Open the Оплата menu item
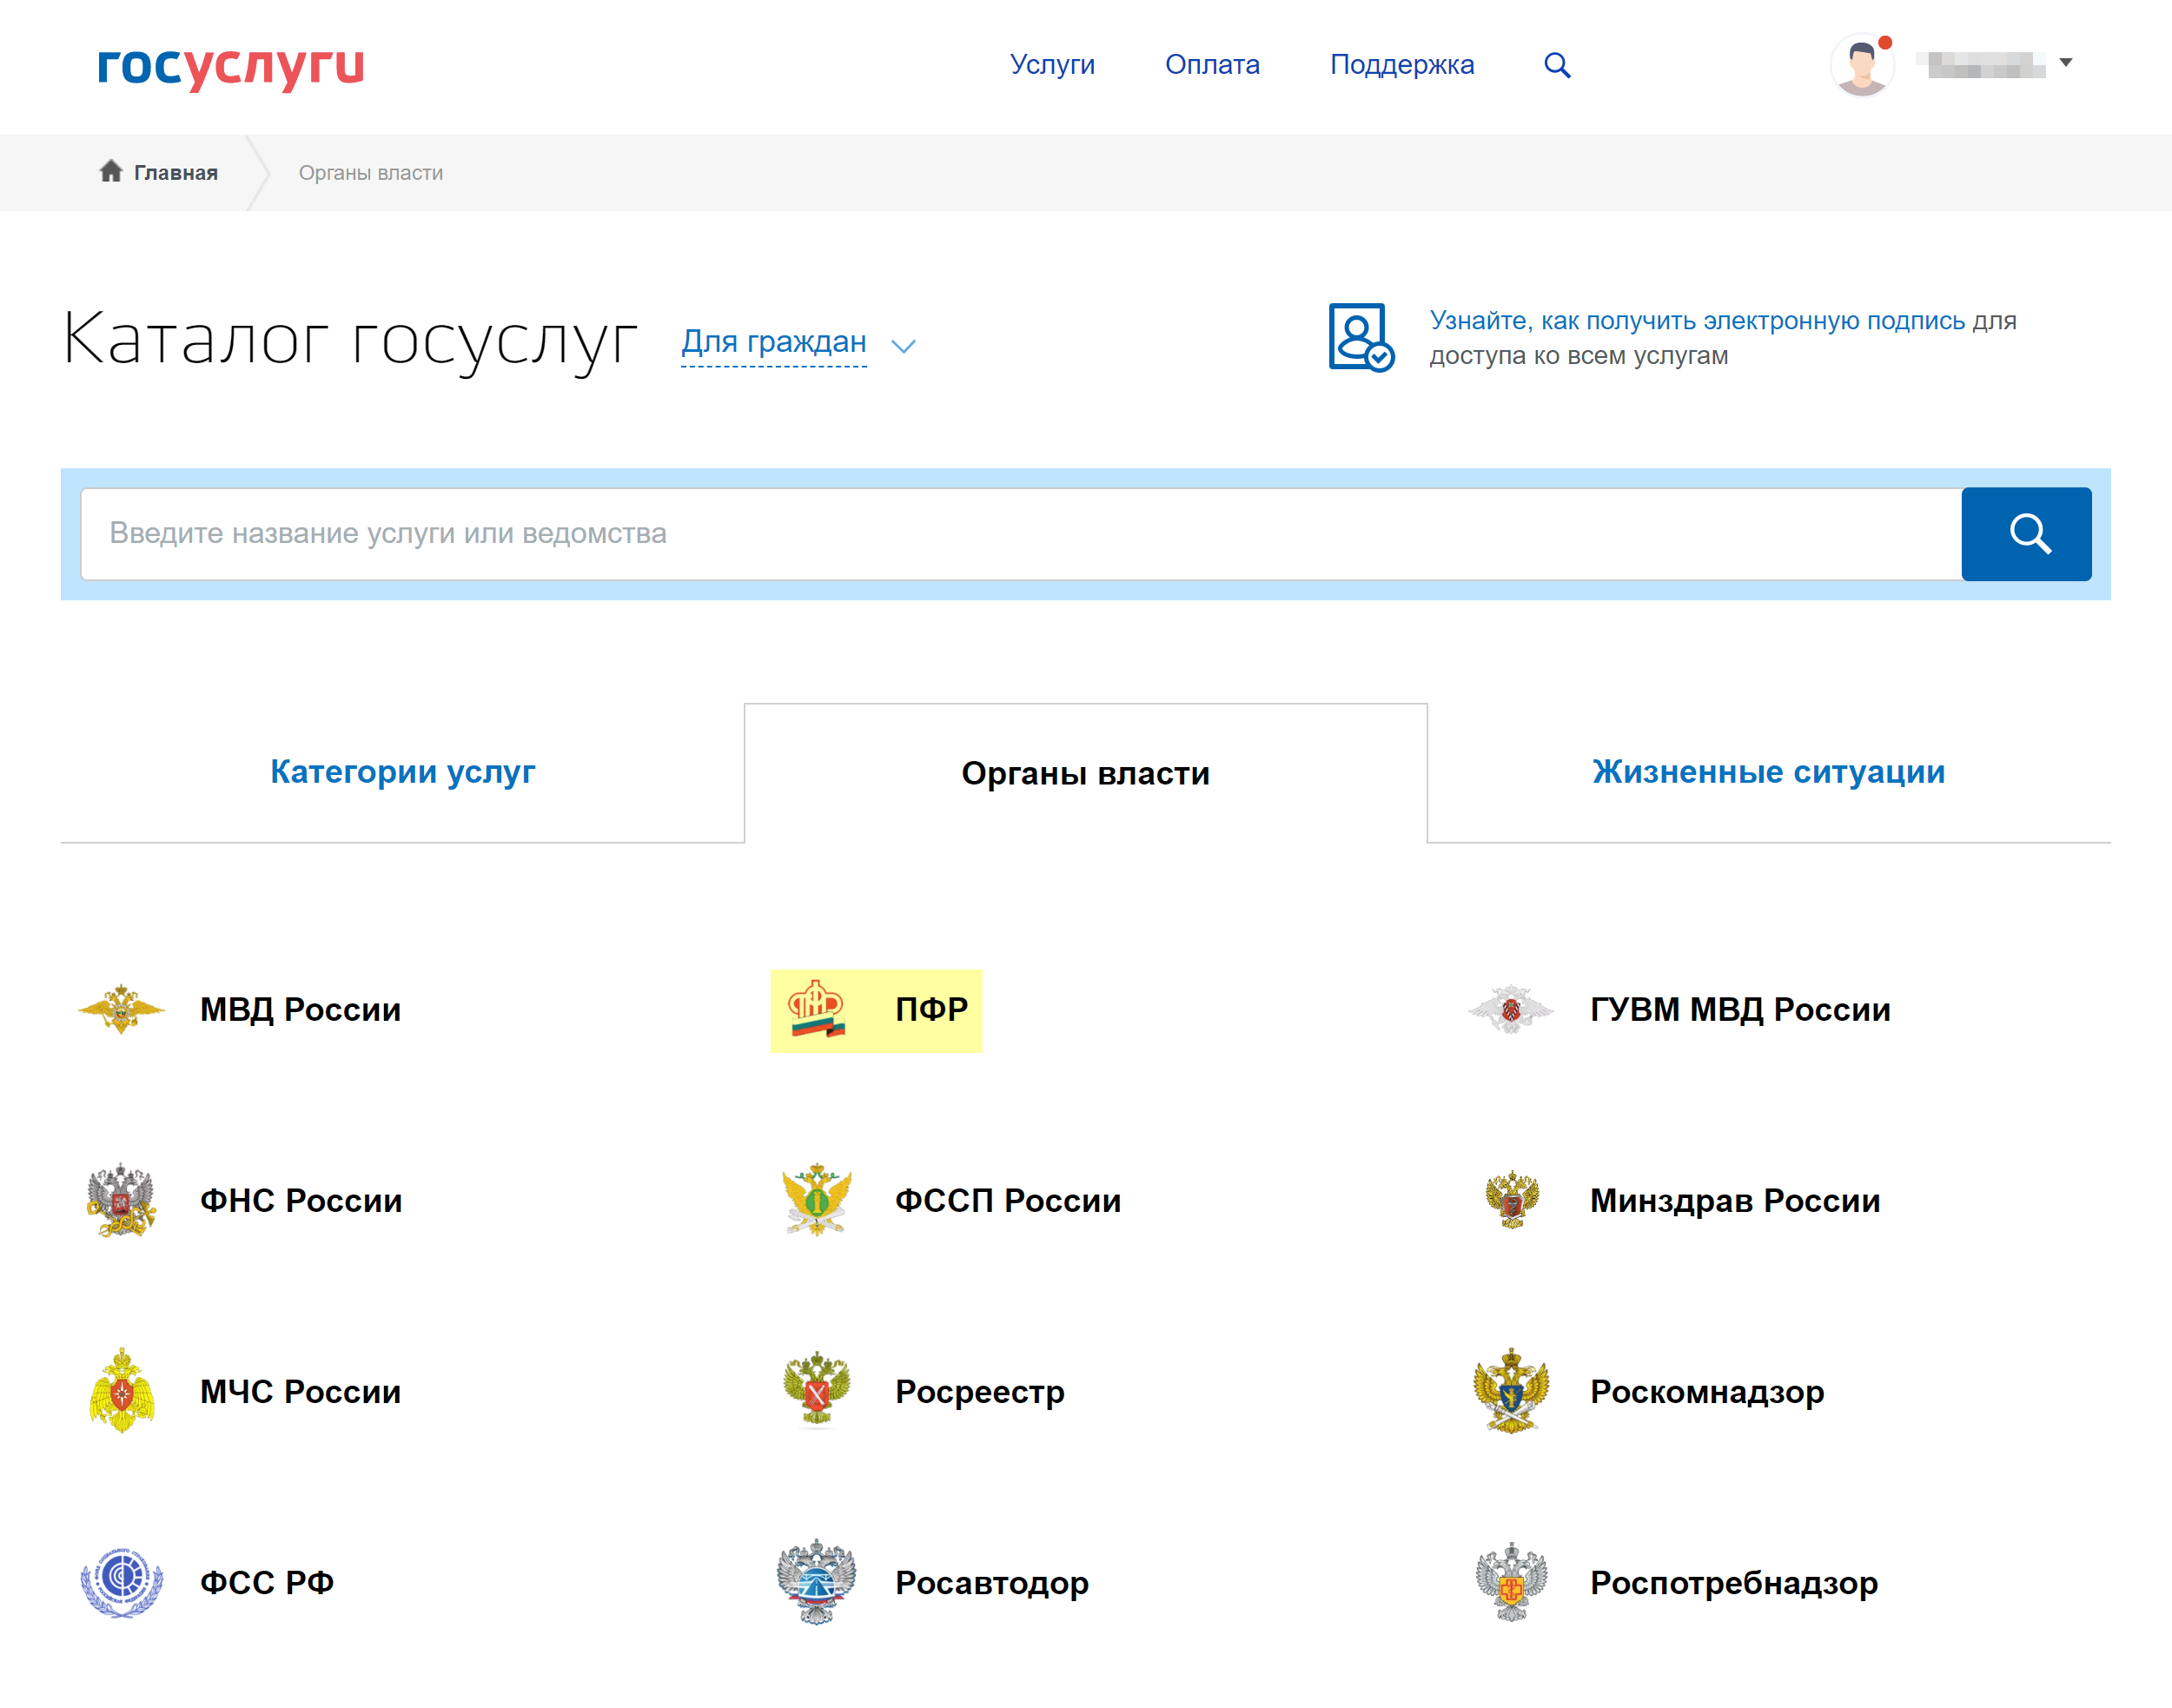Viewport: 2172px width, 1708px height. [1212, 64]
